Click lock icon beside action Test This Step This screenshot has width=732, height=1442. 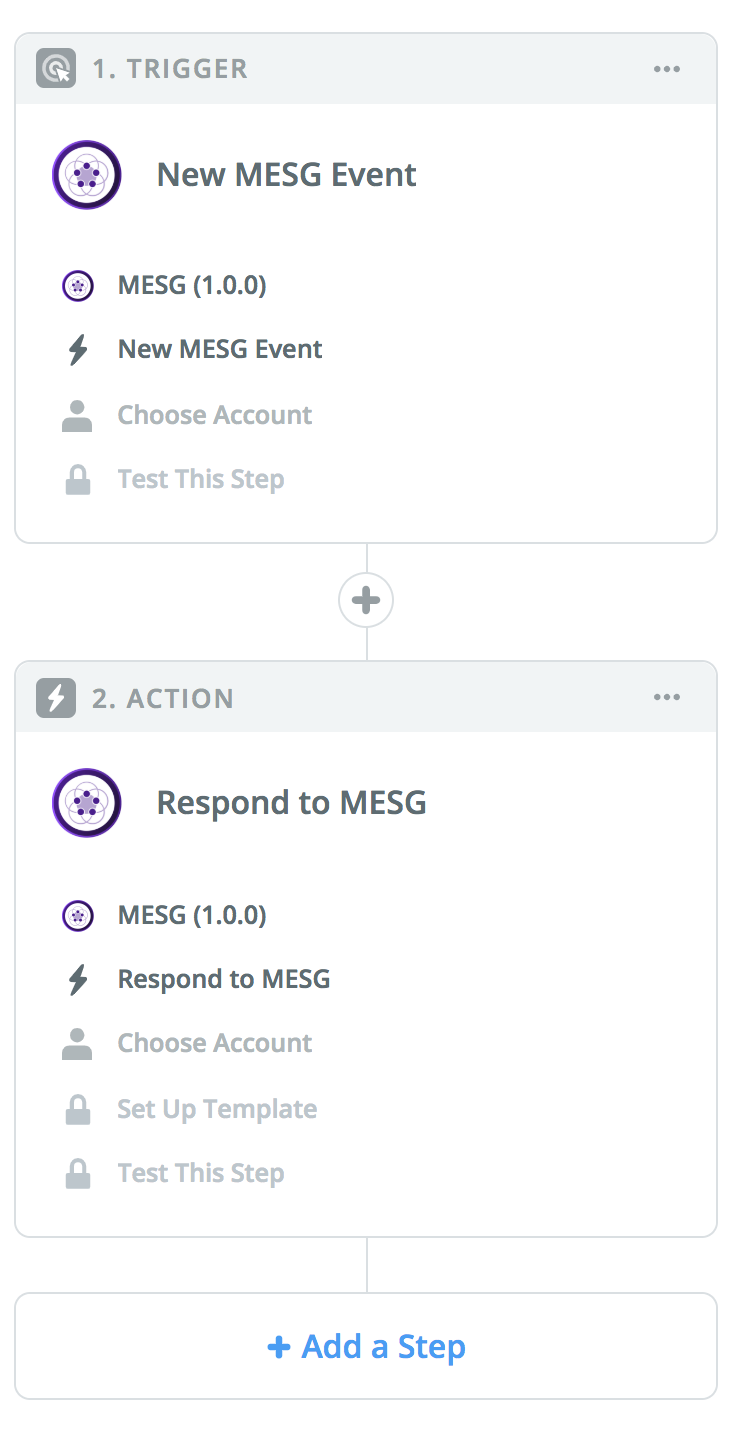pos(77,1173)
